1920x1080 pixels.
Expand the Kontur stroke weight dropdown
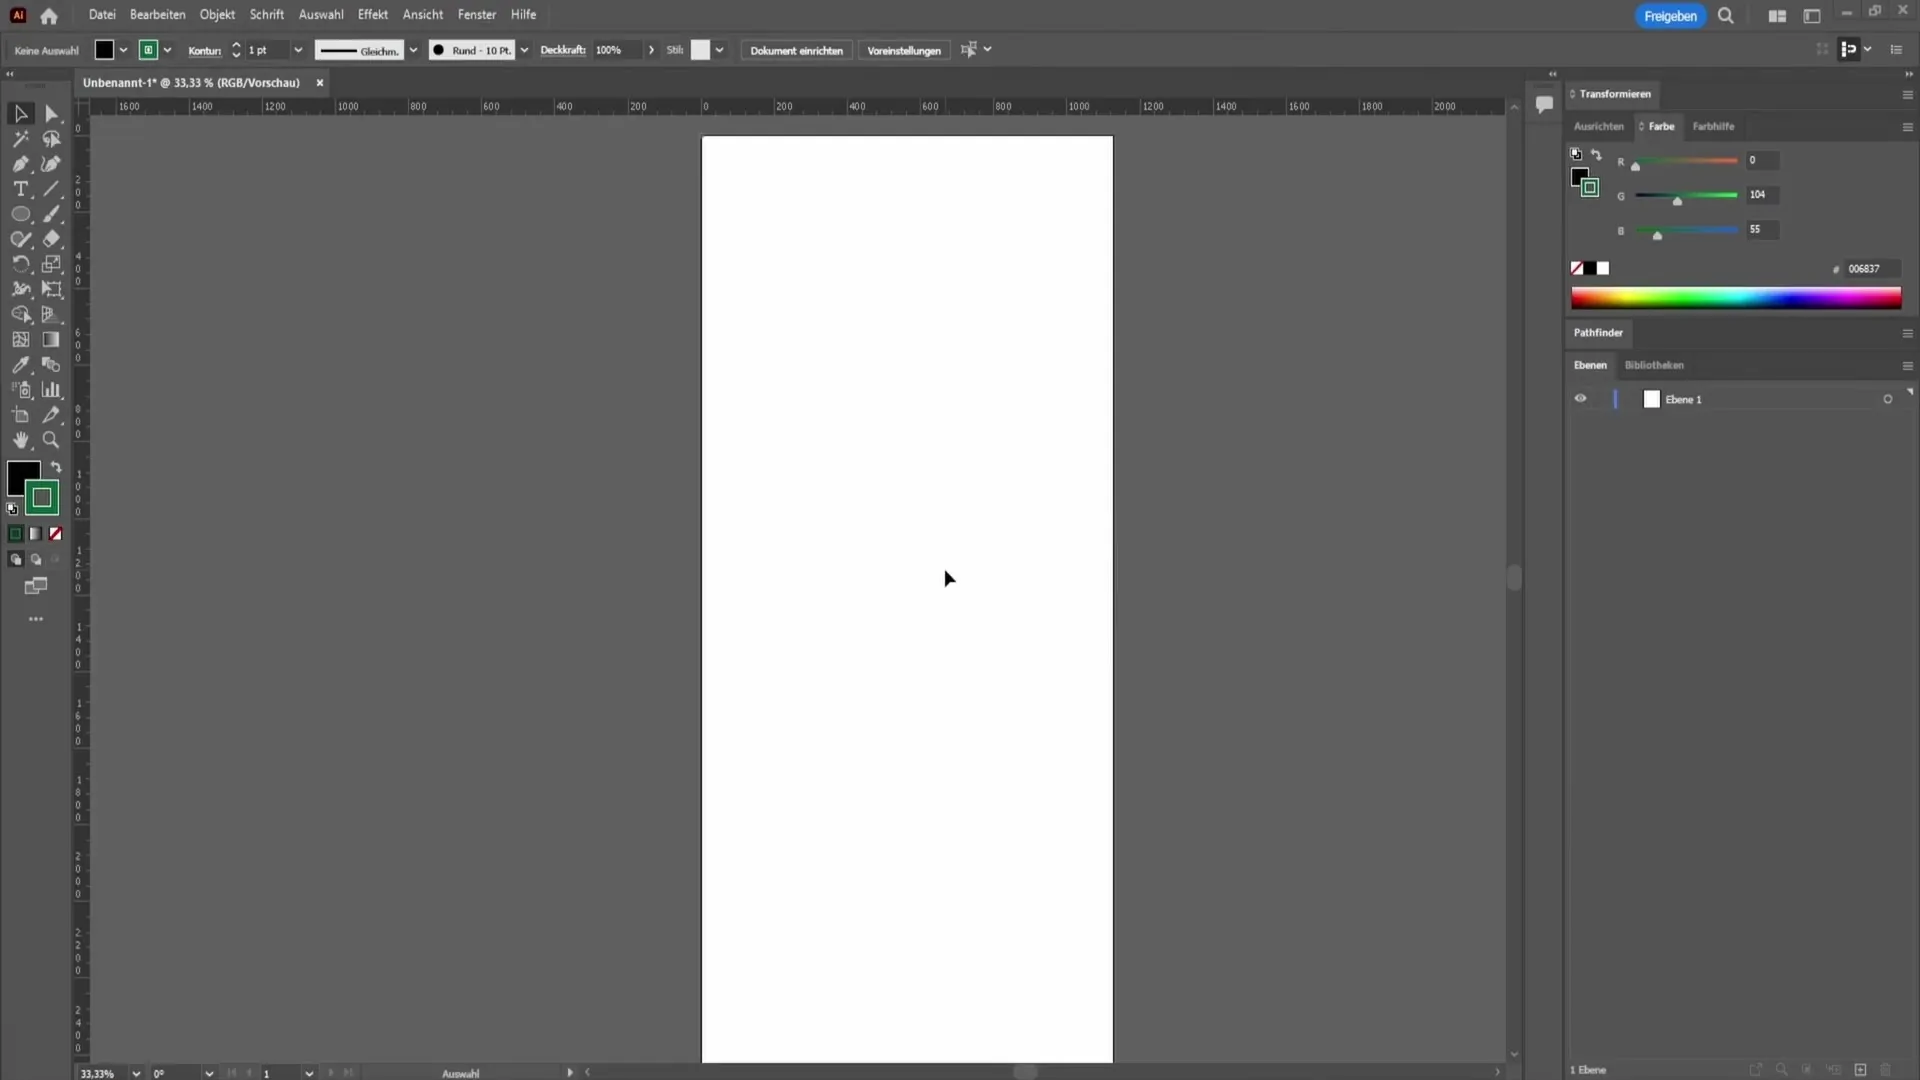[x=297, y=50]
